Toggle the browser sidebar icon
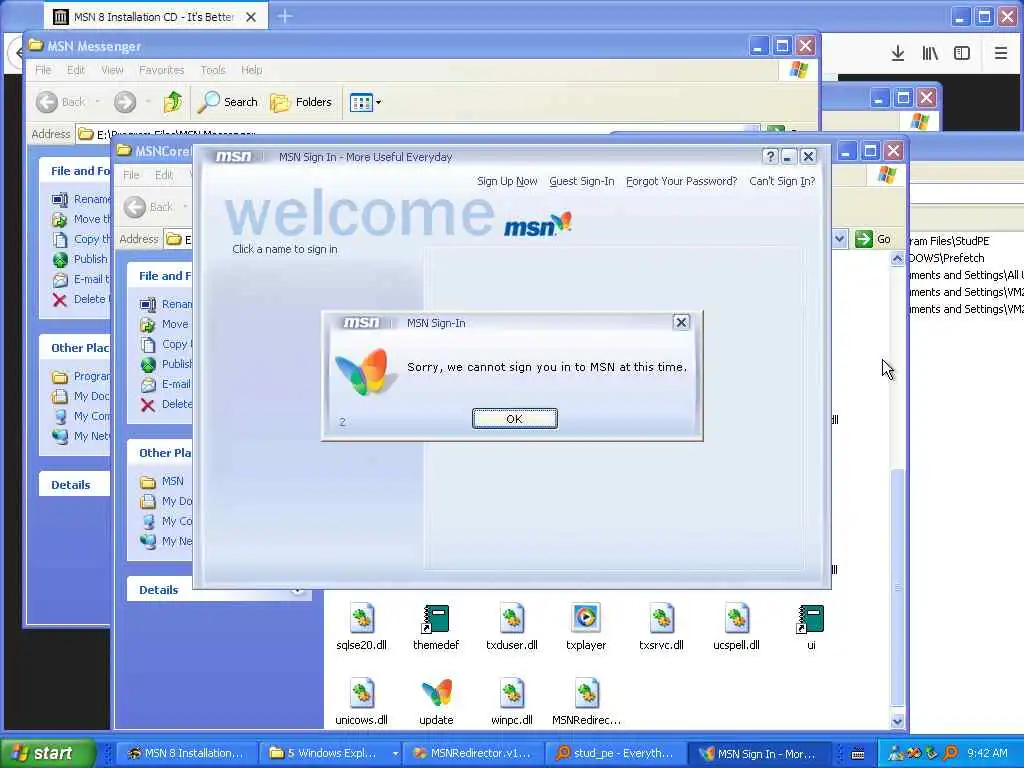 tap(962, 54)
